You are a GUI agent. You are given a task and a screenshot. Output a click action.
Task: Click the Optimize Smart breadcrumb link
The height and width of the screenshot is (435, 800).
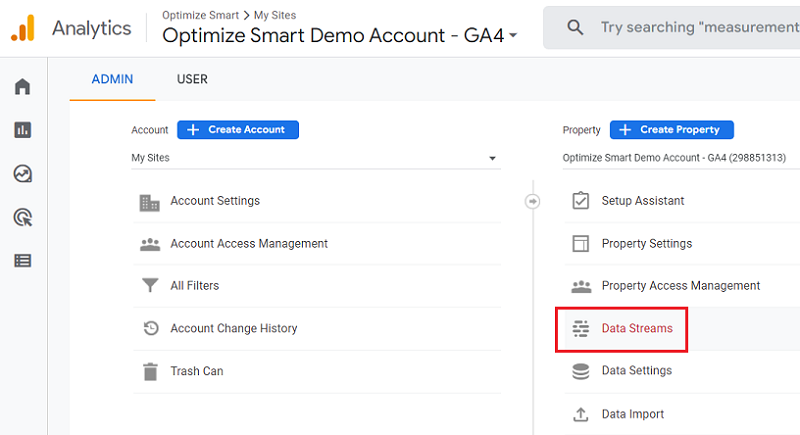pyautogui.click(x=201, y=15)
